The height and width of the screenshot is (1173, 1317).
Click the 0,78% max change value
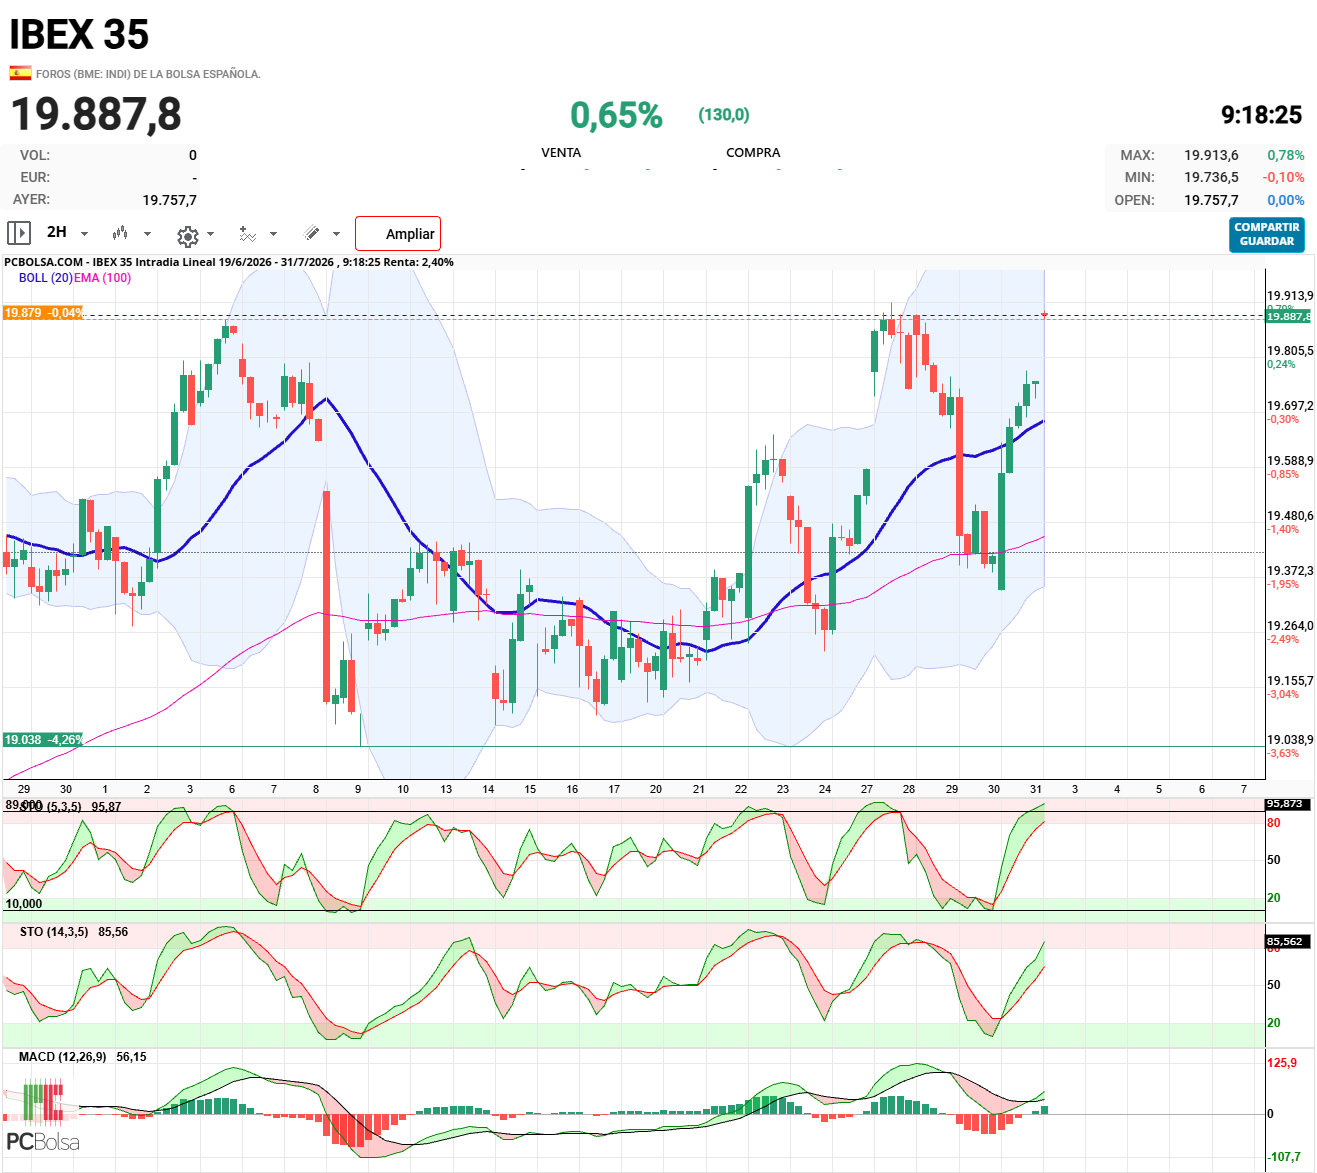(1286, 155)
